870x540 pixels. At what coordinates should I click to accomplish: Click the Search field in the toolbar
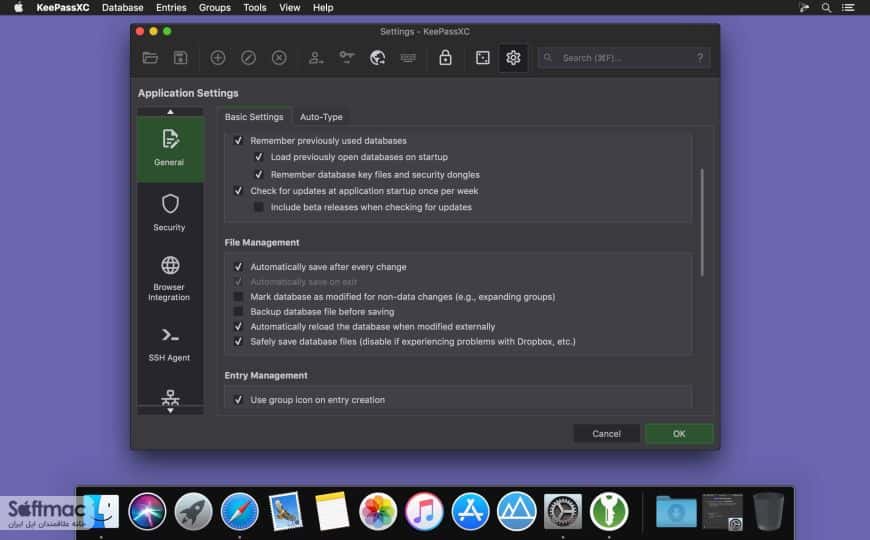coord(624,58)
